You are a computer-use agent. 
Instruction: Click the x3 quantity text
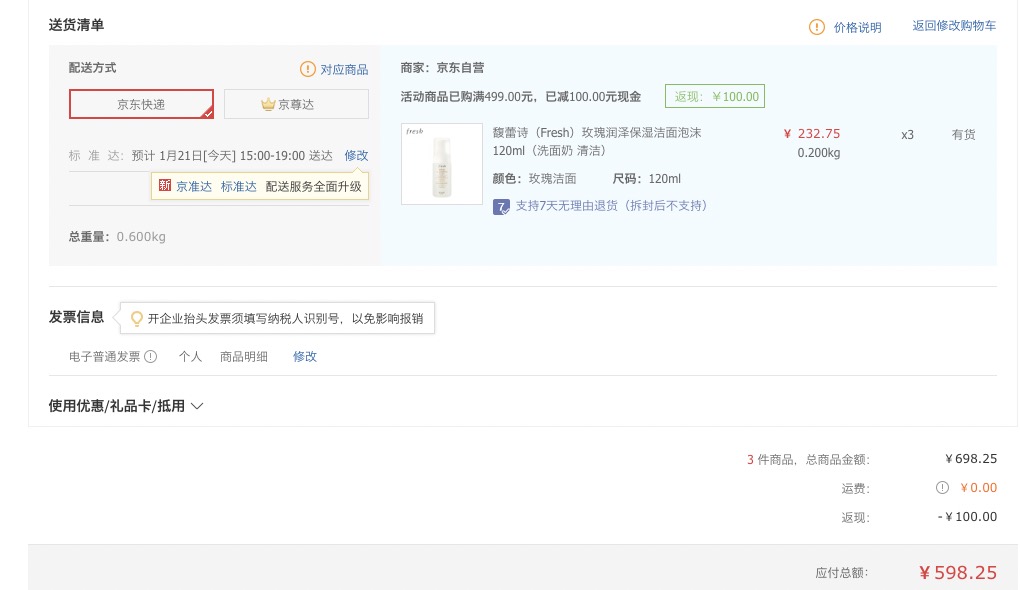click(x=907, y=135)
